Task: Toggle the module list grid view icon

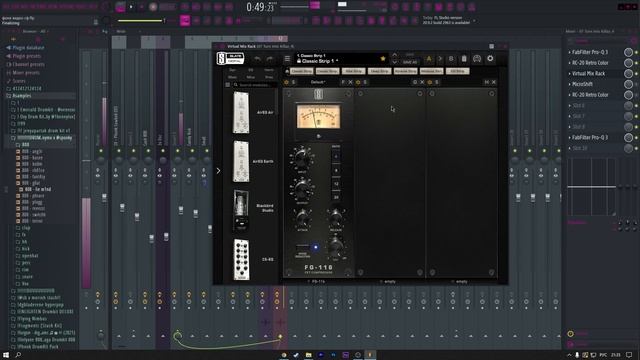Action: (228, 85)
